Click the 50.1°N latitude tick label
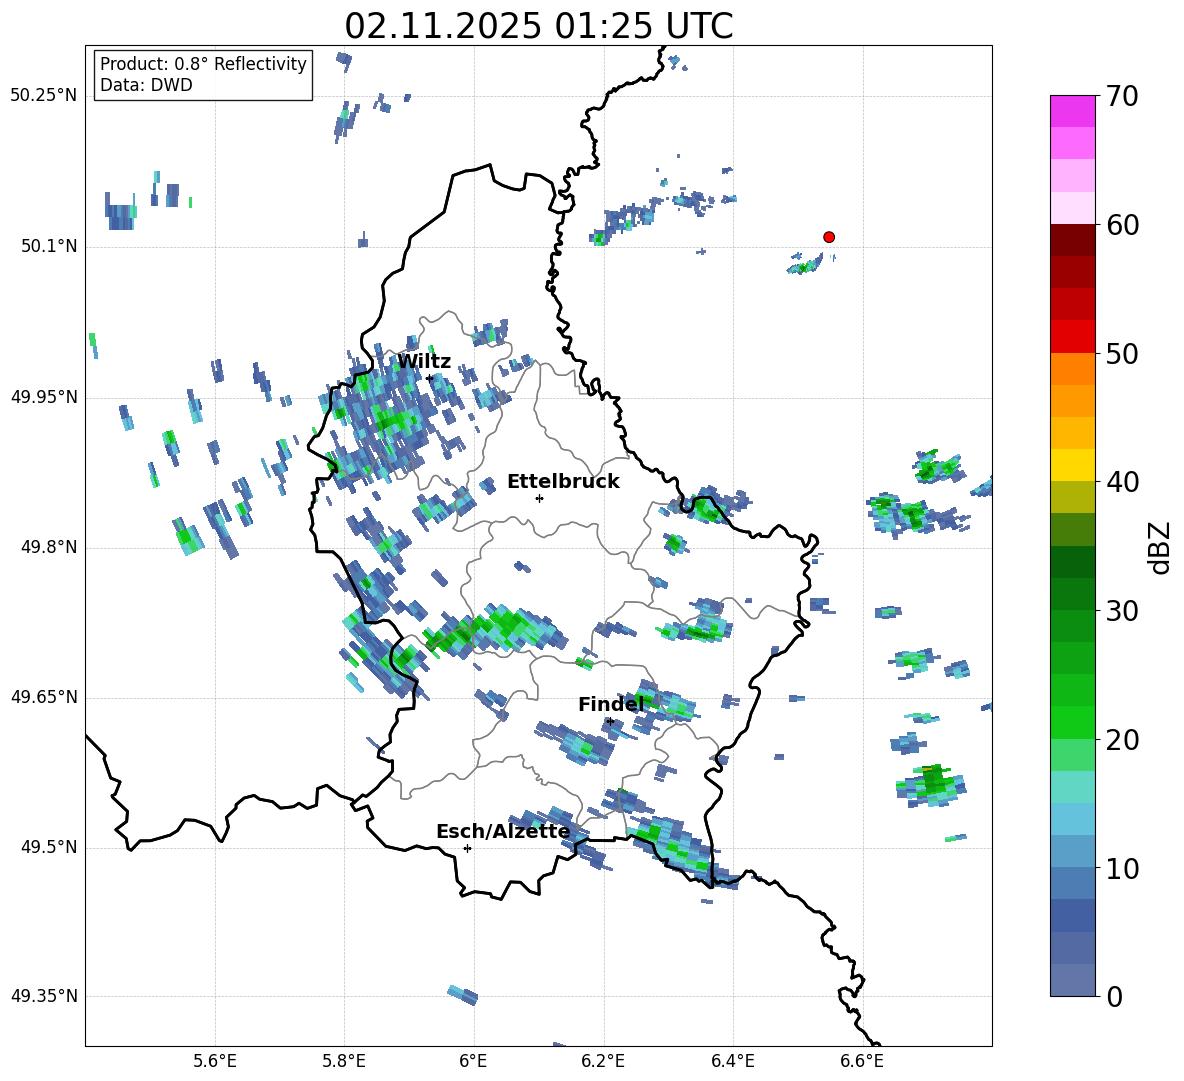This screenshot has width=1184, height=1081. pos(43,247)
